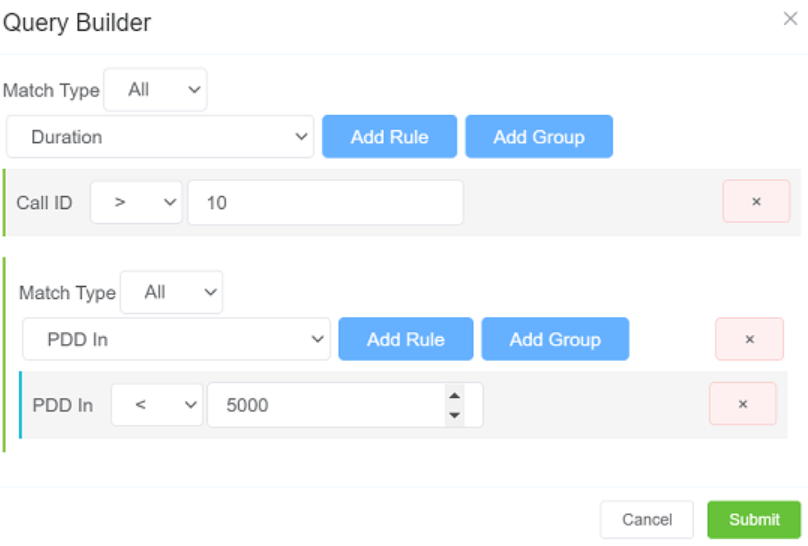Cancel the query builder
This screenshot has height=546, width=808.
(646, 520)
